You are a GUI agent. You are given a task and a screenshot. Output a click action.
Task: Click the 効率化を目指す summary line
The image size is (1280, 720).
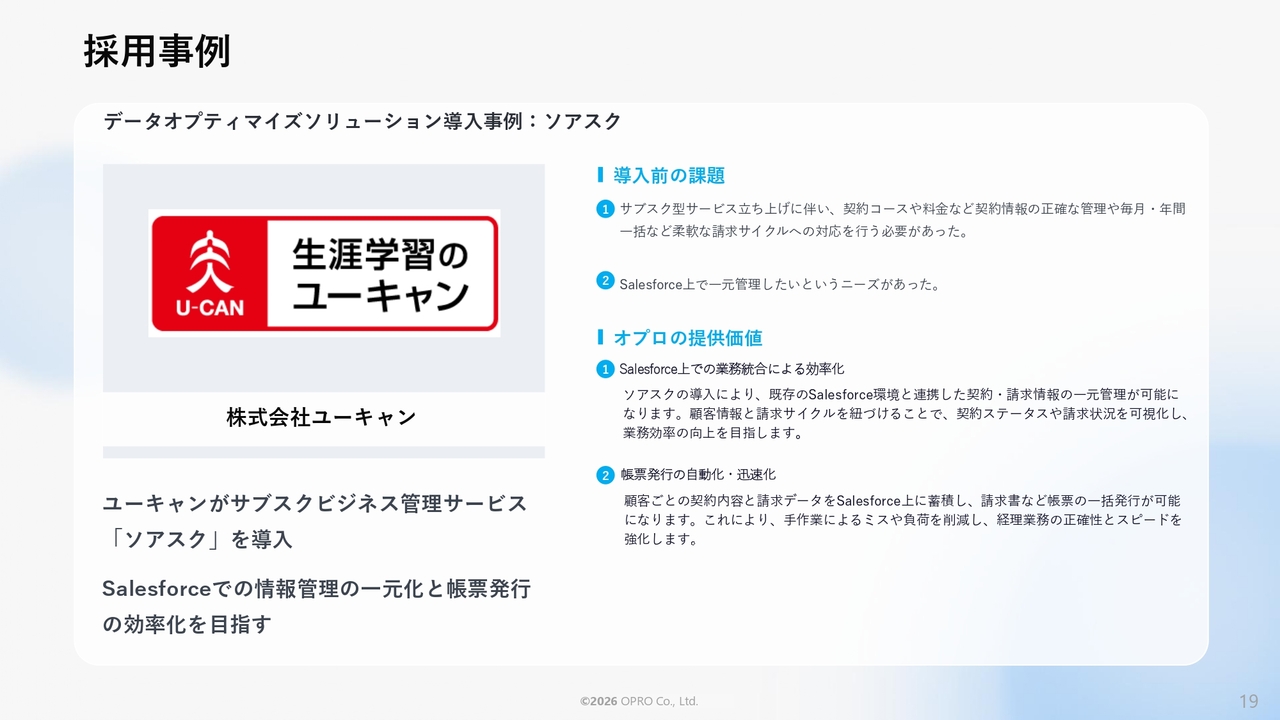click(187, 625)
